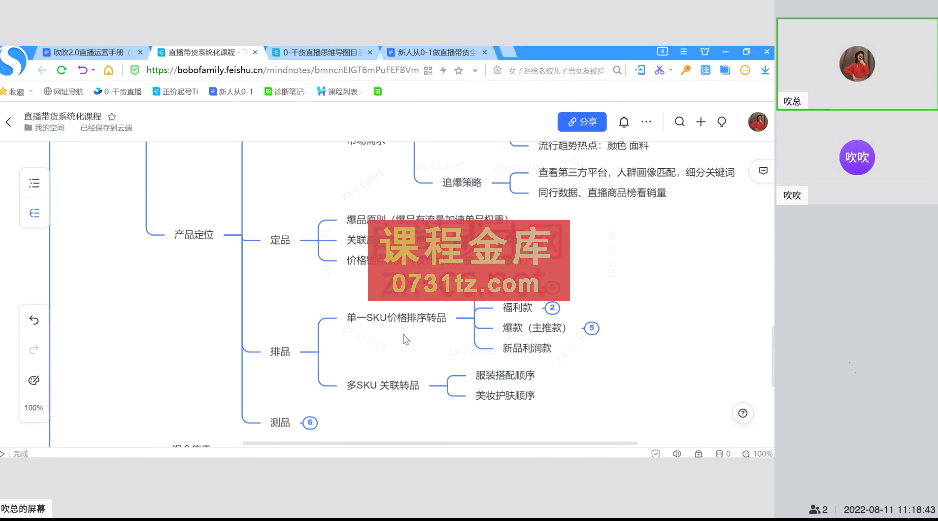Reload the page with the green refresh icon
The height and width of the screenshot is (521, 938).
(x=62, y=71)
